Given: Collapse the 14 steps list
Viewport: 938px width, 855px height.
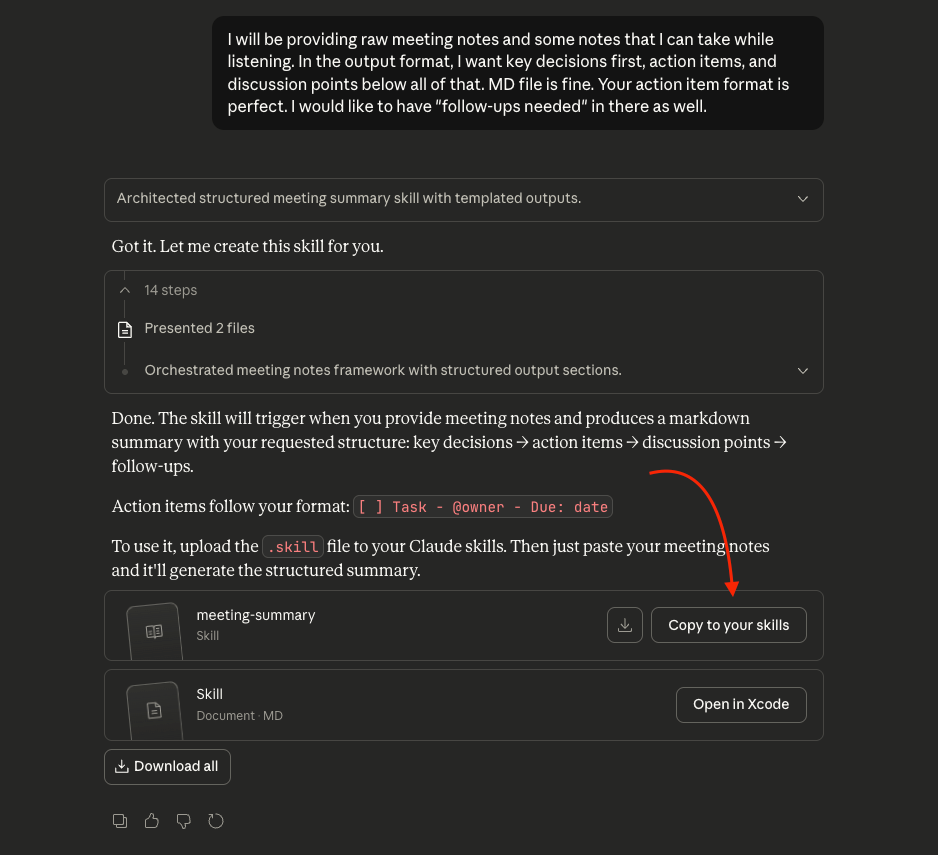Looking at the screenshot, I should 124,290.
